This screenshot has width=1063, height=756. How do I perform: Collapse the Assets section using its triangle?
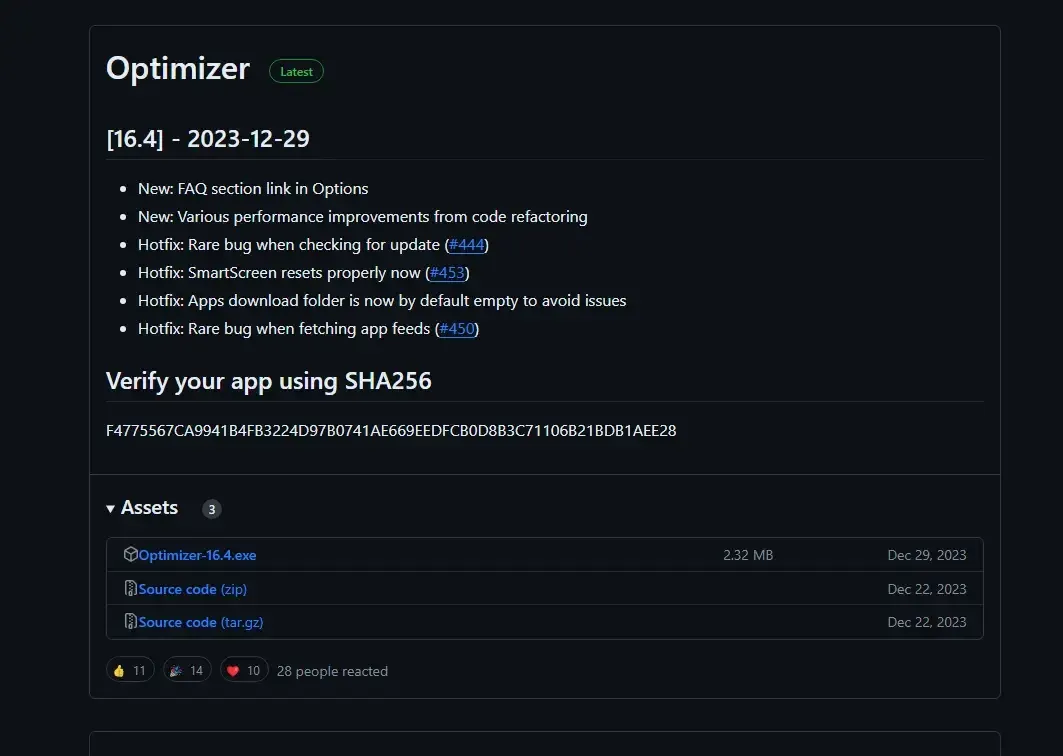click(111, 509)
